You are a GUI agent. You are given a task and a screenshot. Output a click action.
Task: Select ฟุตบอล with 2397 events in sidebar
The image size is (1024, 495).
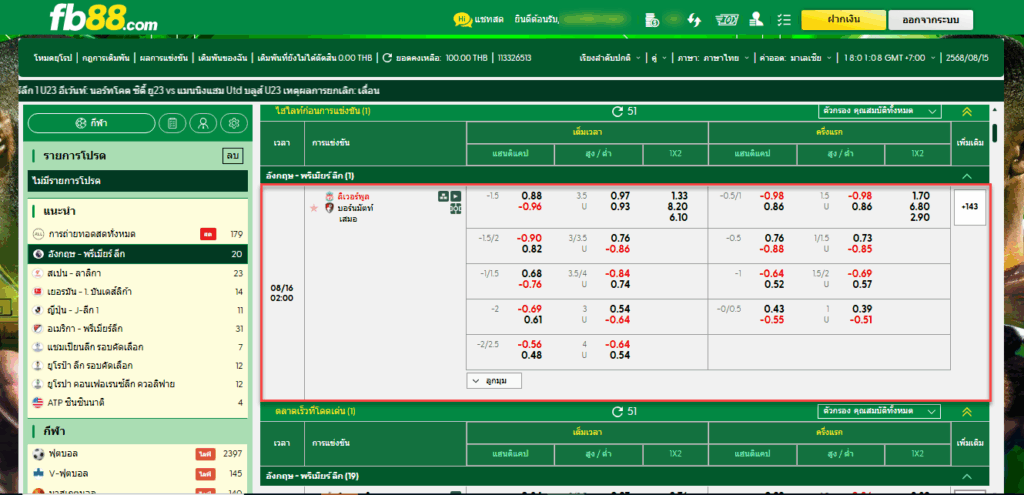(x=136, y=453)
